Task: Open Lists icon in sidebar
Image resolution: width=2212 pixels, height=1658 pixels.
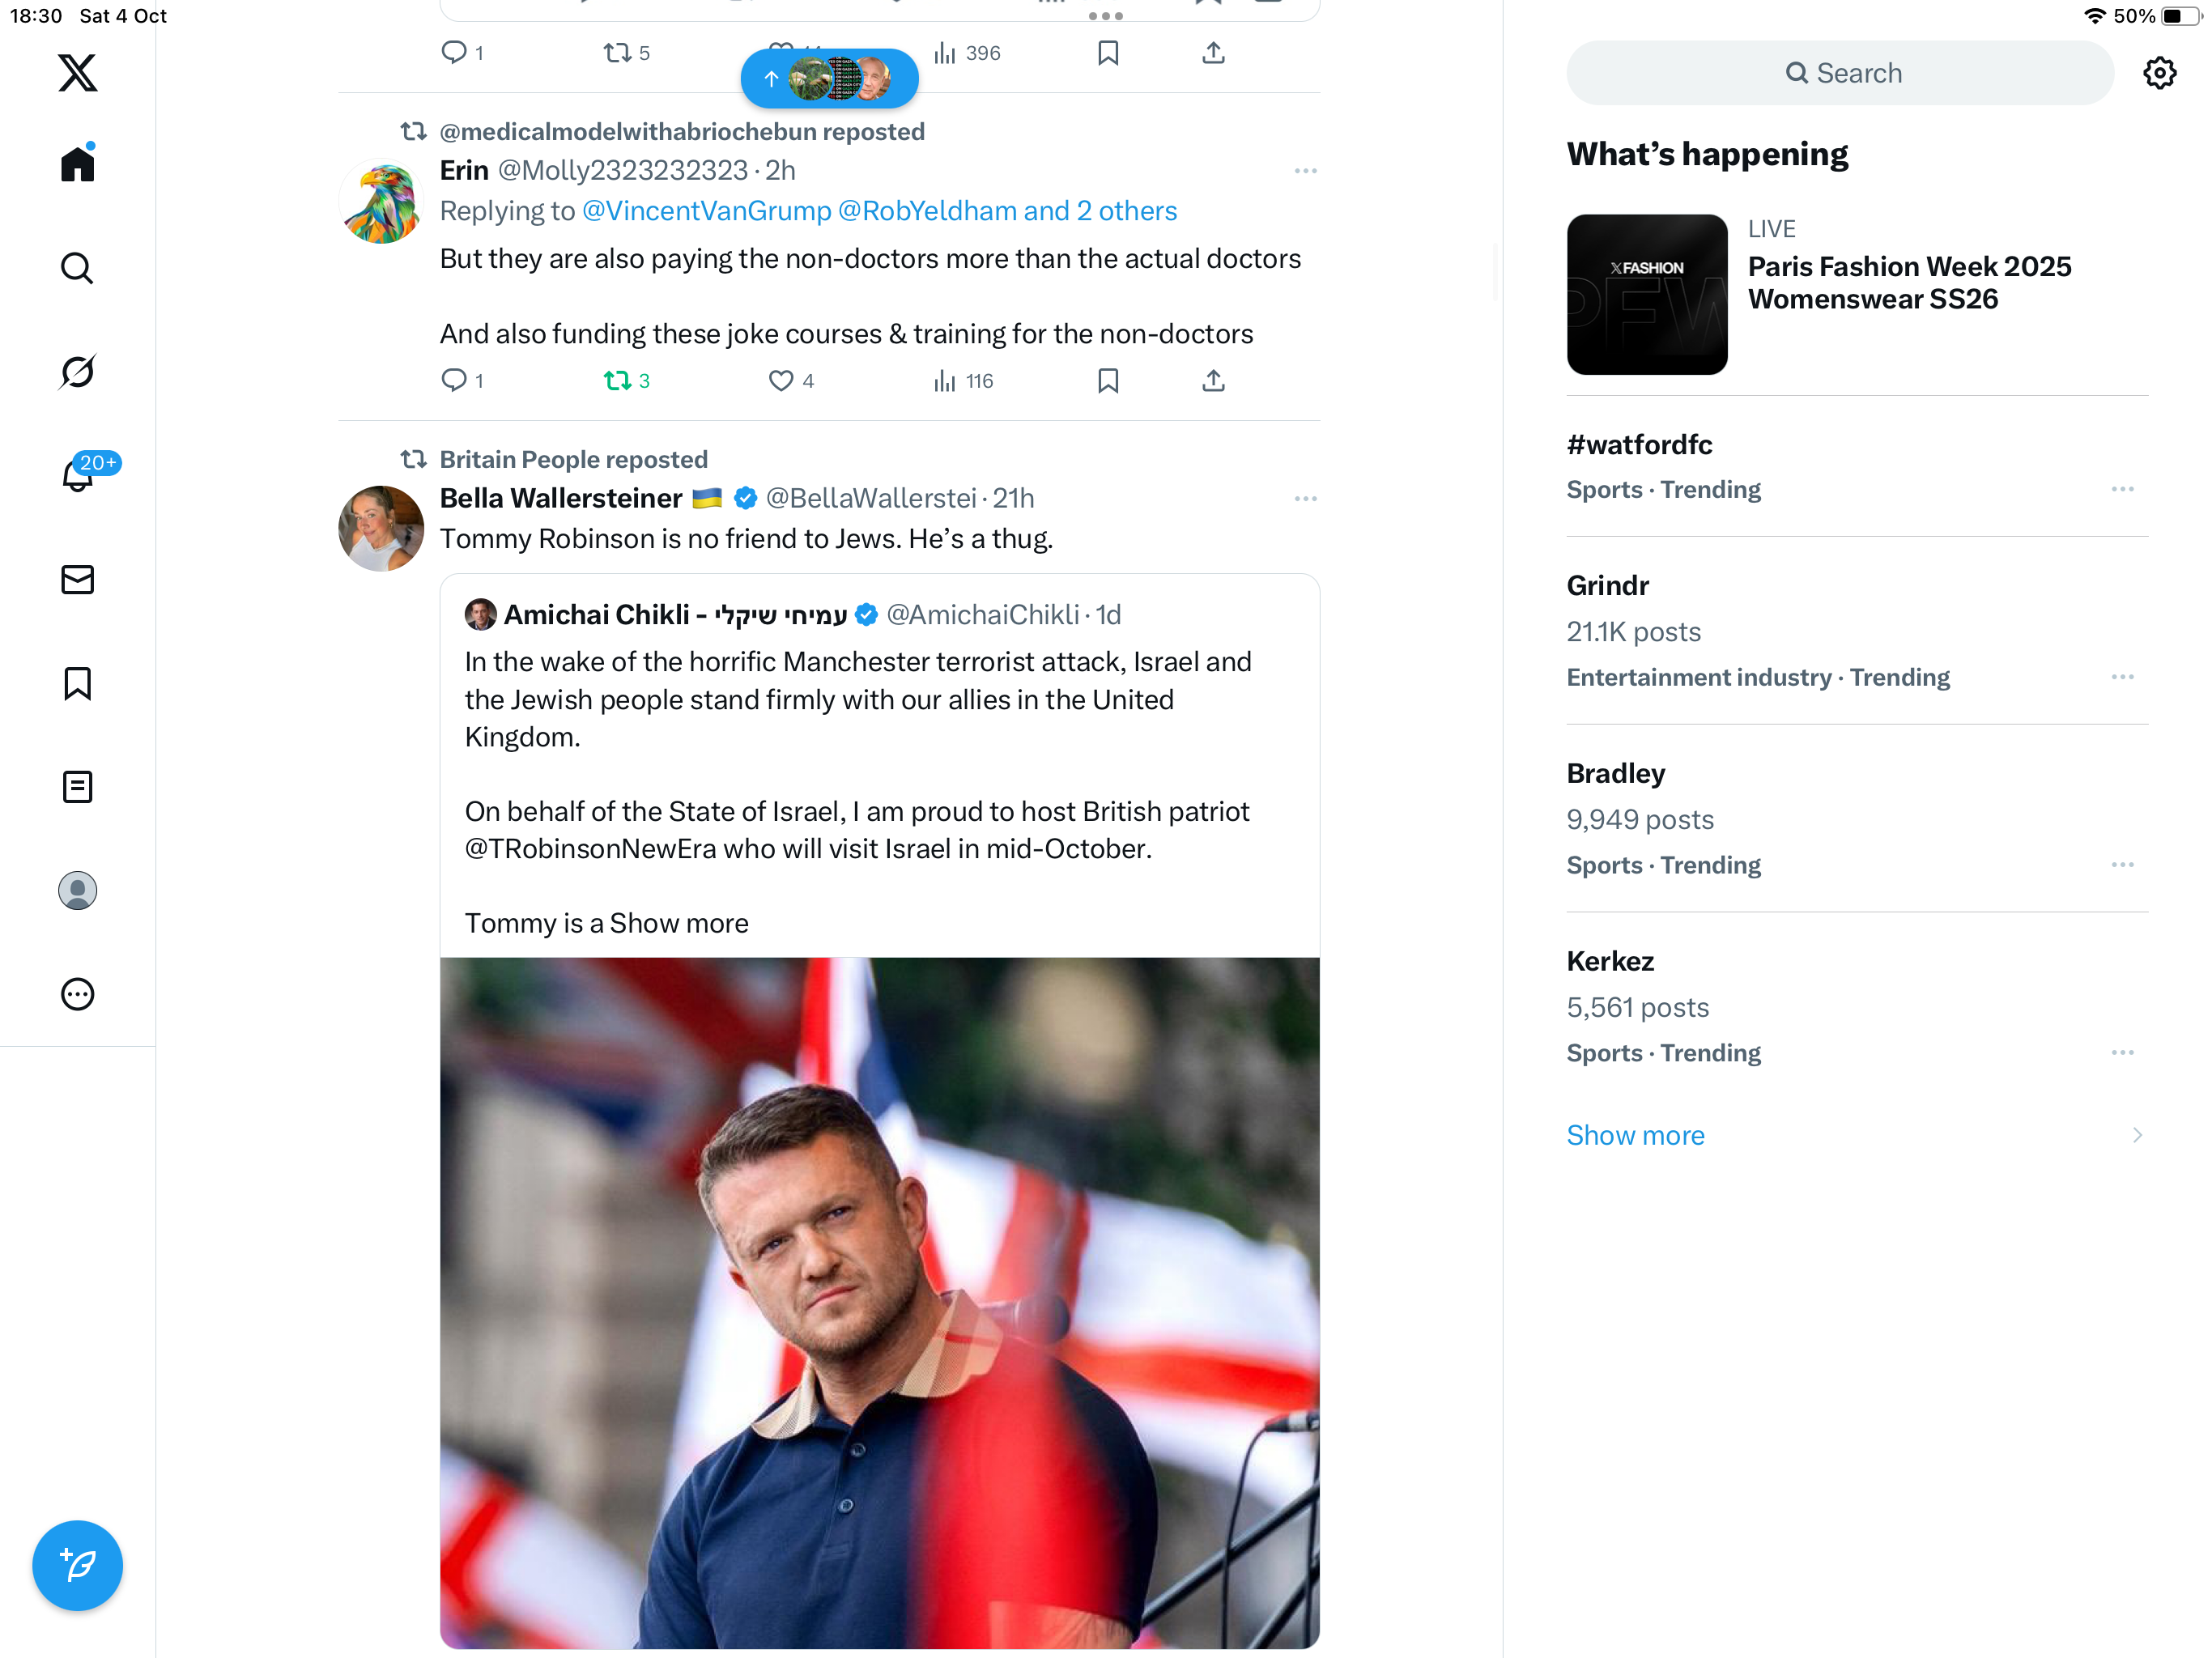Action: [77, 787]
